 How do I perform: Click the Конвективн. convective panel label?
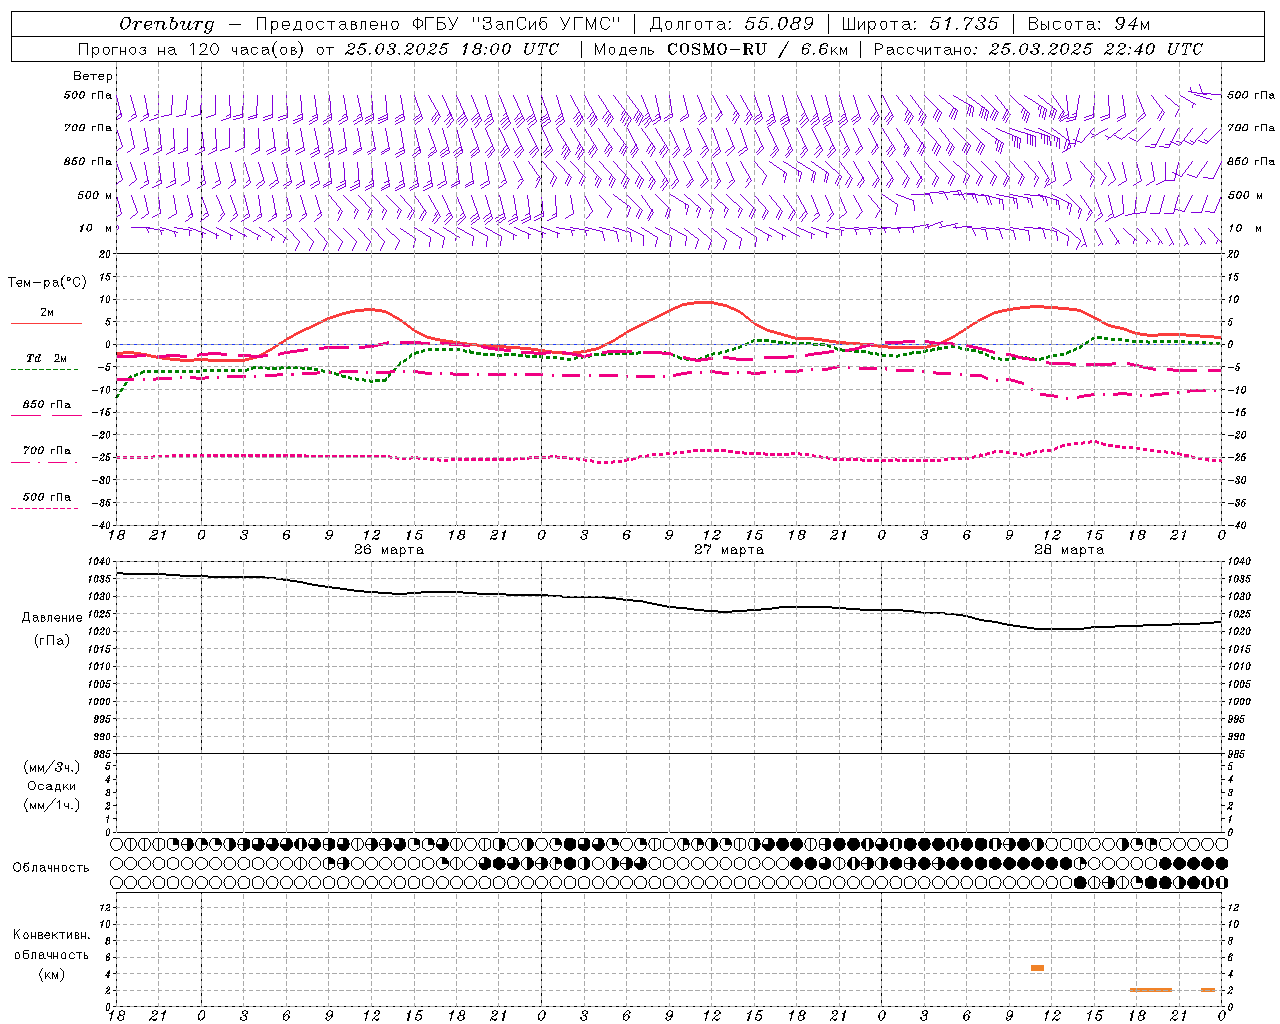52,935
